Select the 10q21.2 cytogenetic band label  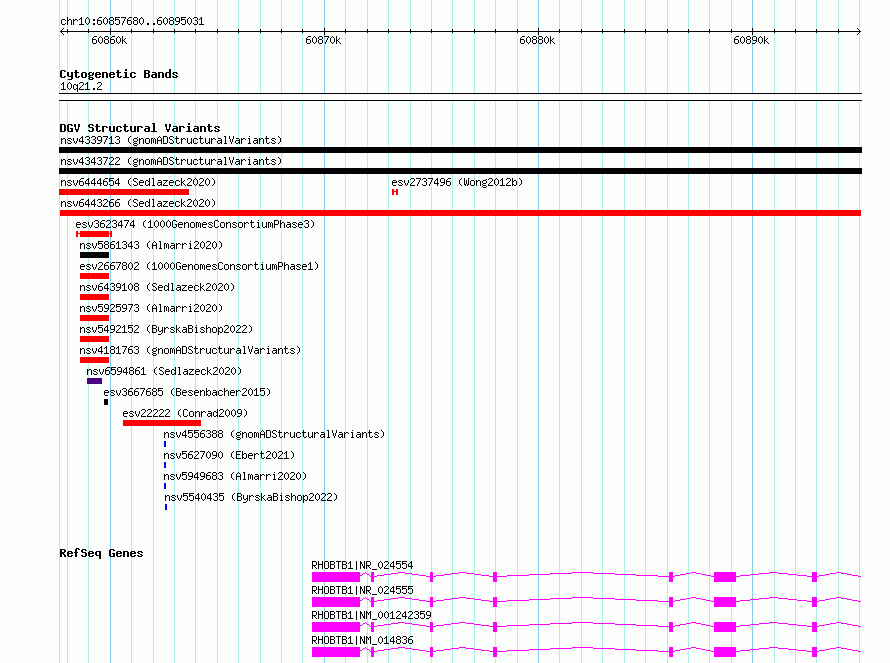(x=81, y=86)
